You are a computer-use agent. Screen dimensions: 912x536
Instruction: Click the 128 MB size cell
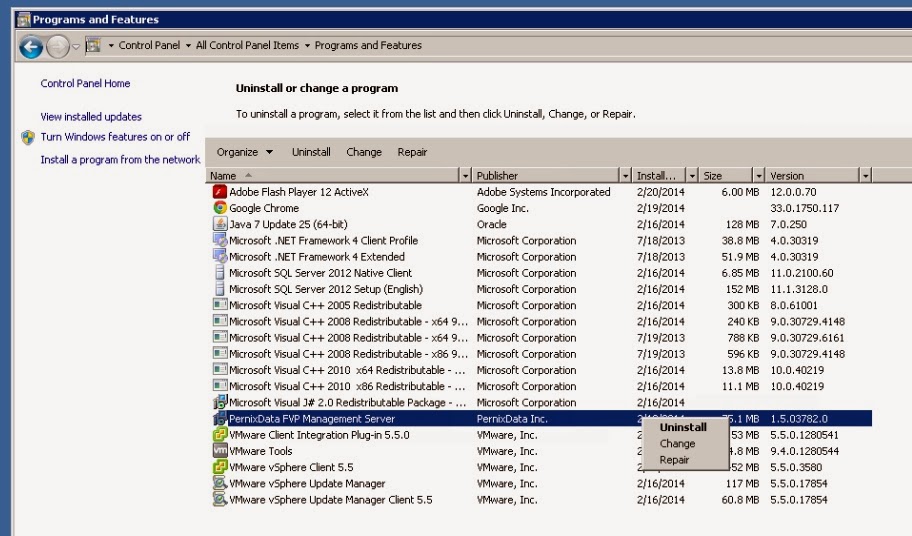click(x=742, y=224)
